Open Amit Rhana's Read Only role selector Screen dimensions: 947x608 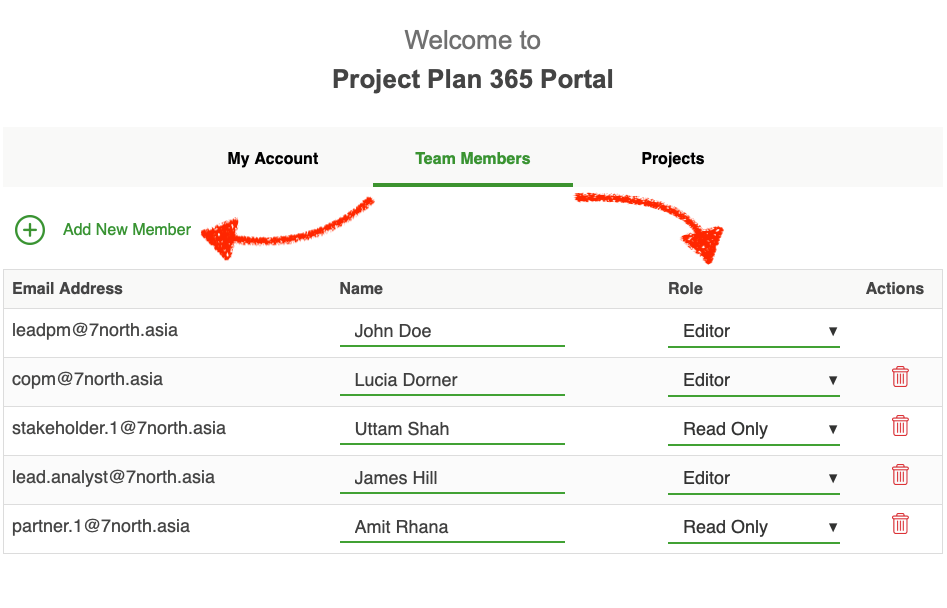pyautogui.click(x=754, y=527)
